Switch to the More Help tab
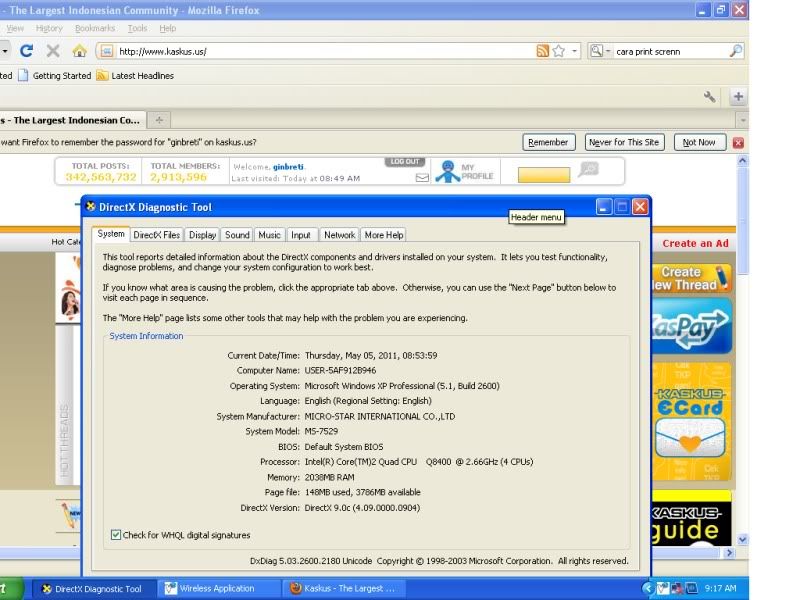This screenshot has height=600, width=800. pos(384,235)
